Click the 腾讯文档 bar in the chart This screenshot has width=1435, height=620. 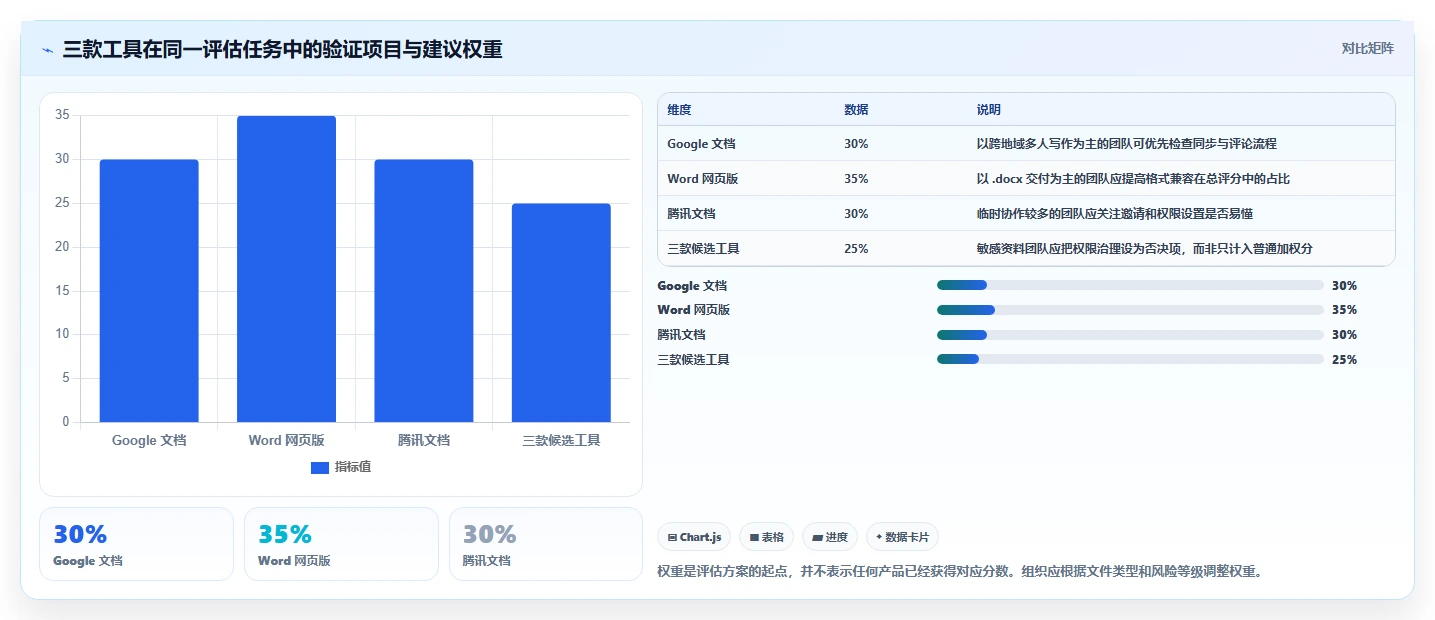click(x=424, y=291)
